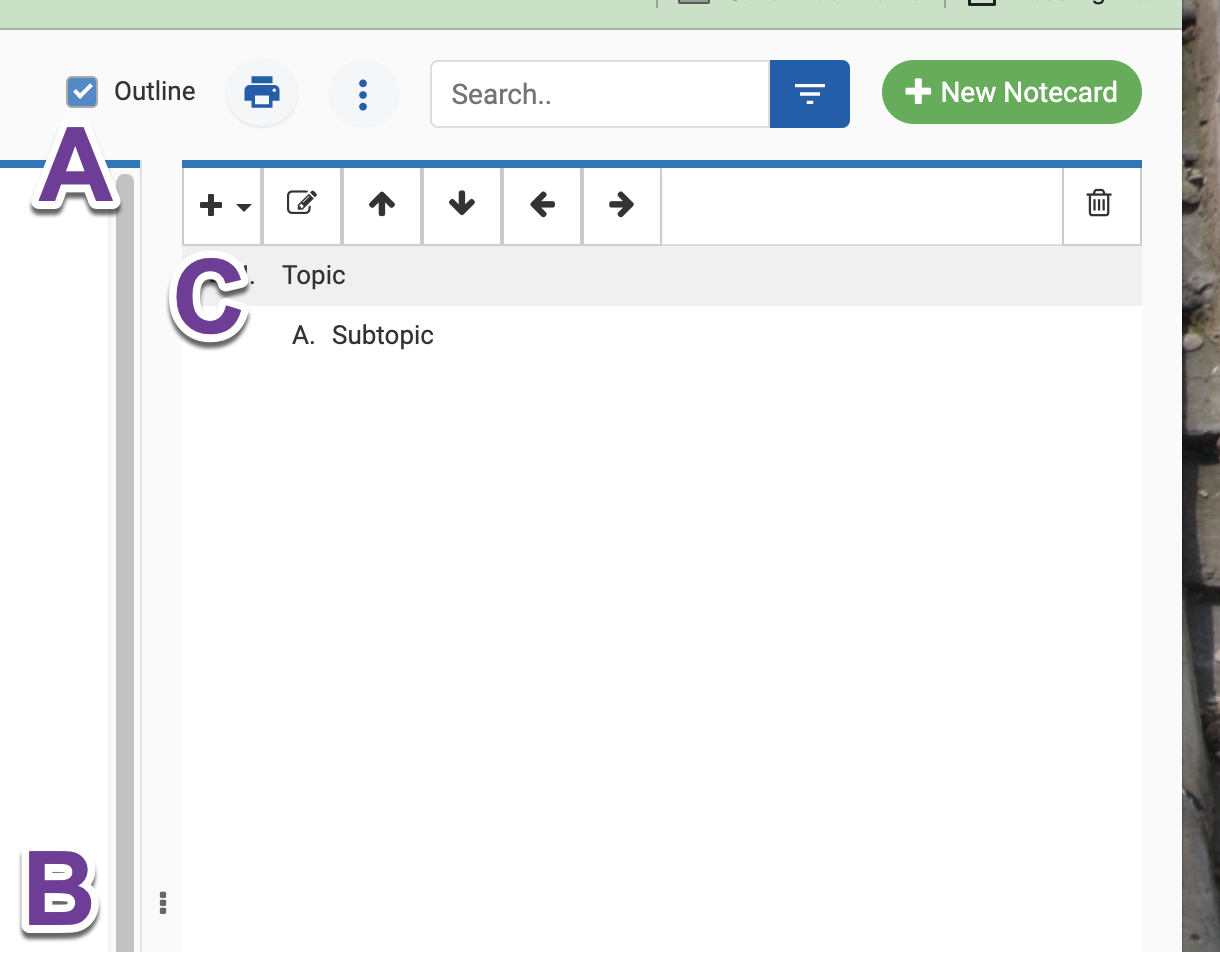This screenshot has height=964, width=1220.
Task: Edit the selected outline item
Action: [302, 204]
